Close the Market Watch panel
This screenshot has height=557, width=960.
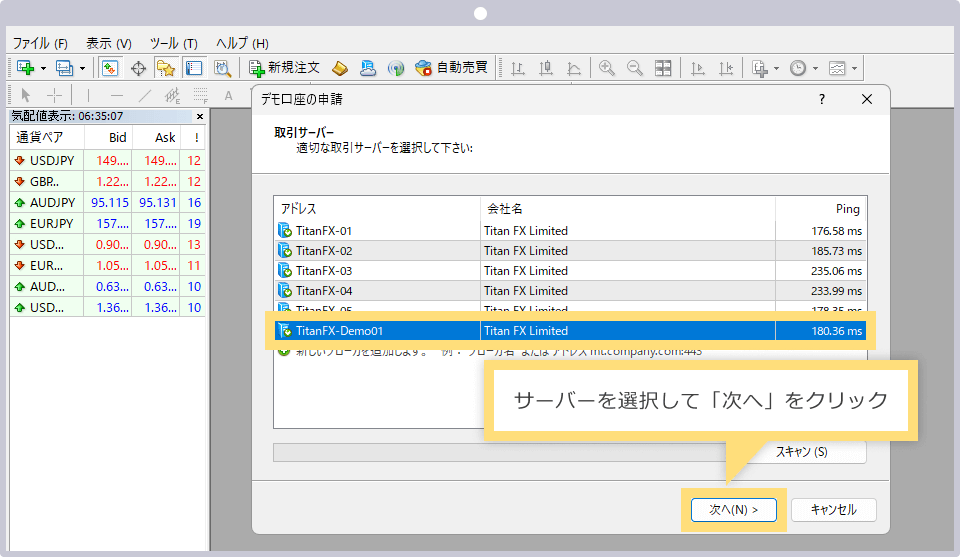[x=200, y=116]
